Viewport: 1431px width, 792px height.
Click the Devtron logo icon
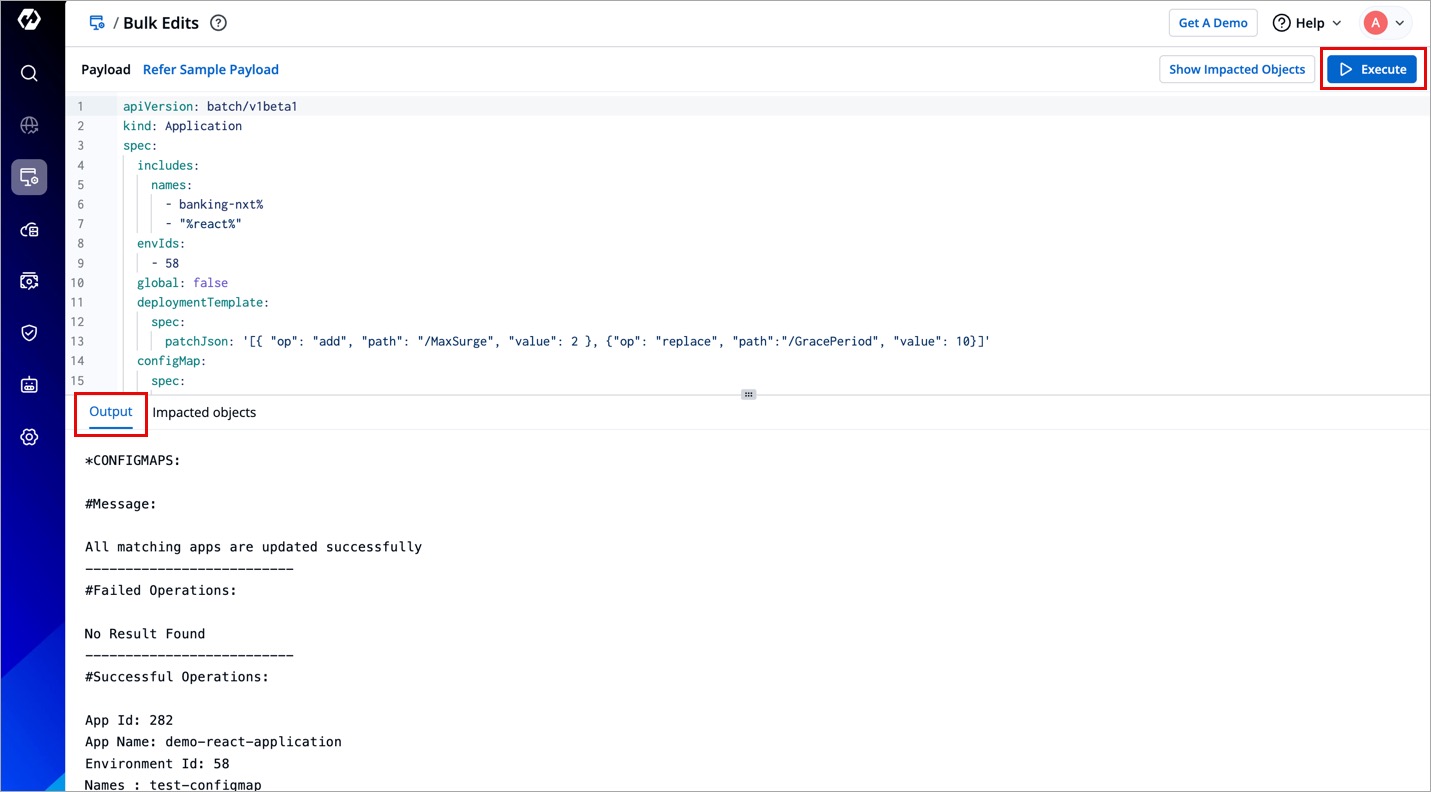(x=29, y=20)
